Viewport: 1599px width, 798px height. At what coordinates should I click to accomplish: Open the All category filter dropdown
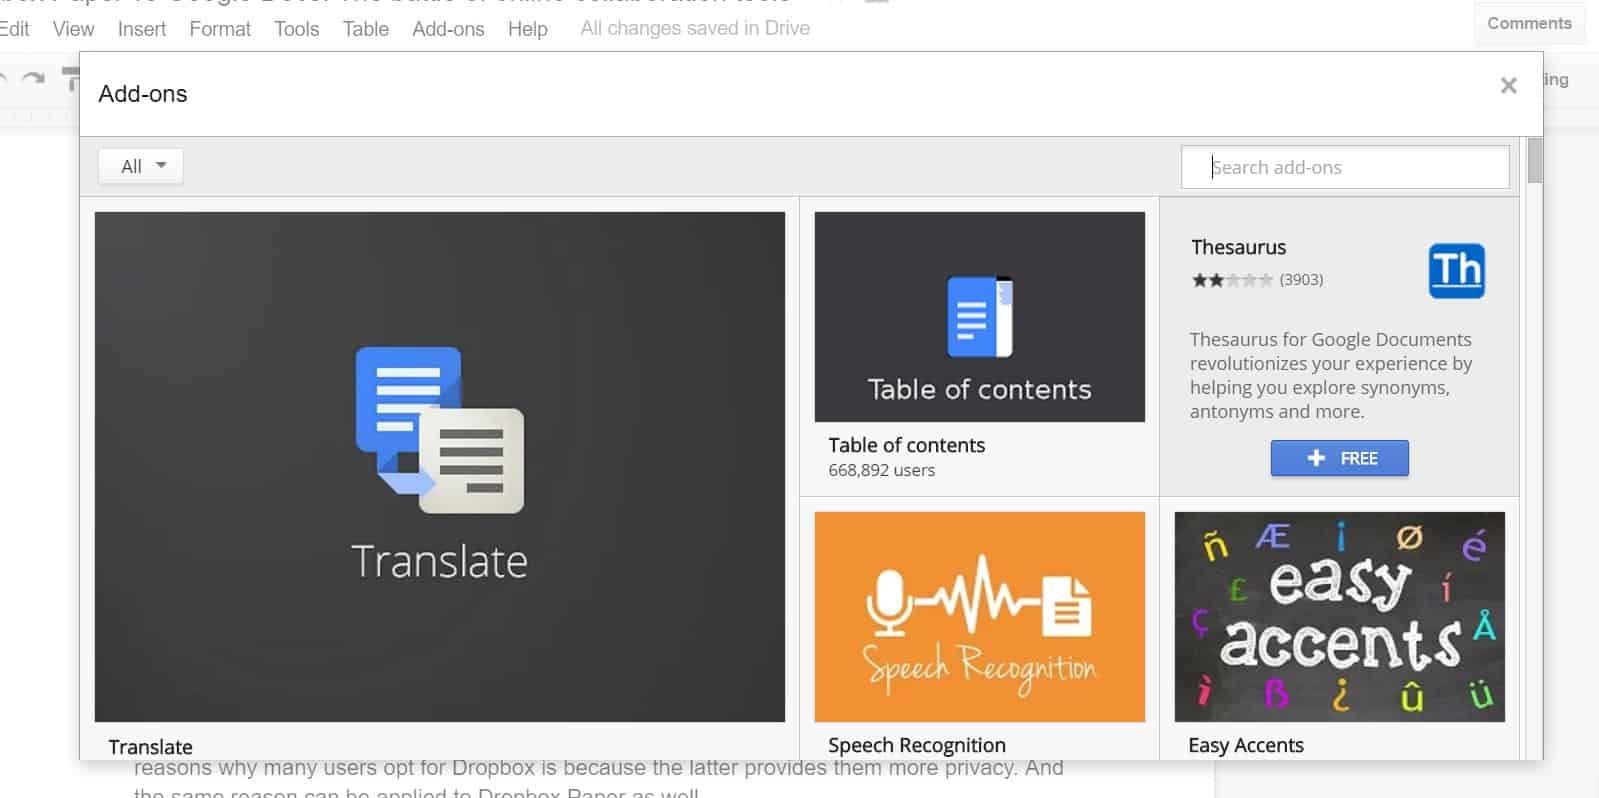pyautogui.click(x=141, y=166)
